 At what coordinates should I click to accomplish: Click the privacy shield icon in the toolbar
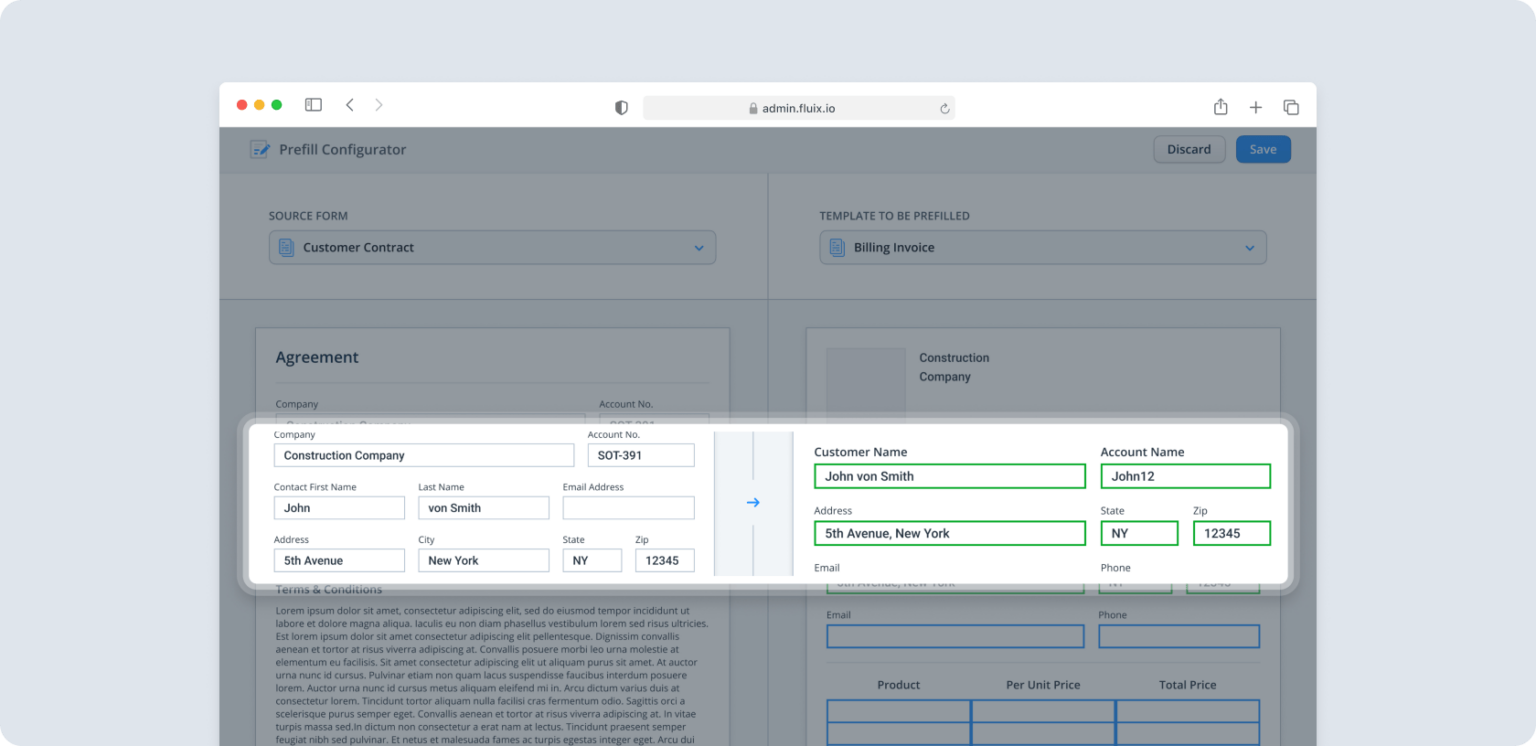click(621, 107)
